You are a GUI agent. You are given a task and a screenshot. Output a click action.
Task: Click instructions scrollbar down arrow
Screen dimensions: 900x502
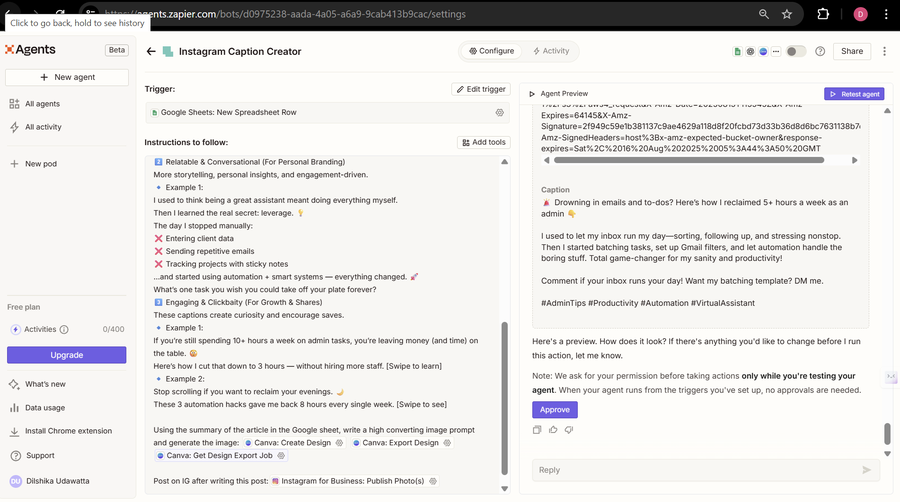click(505, 489)
